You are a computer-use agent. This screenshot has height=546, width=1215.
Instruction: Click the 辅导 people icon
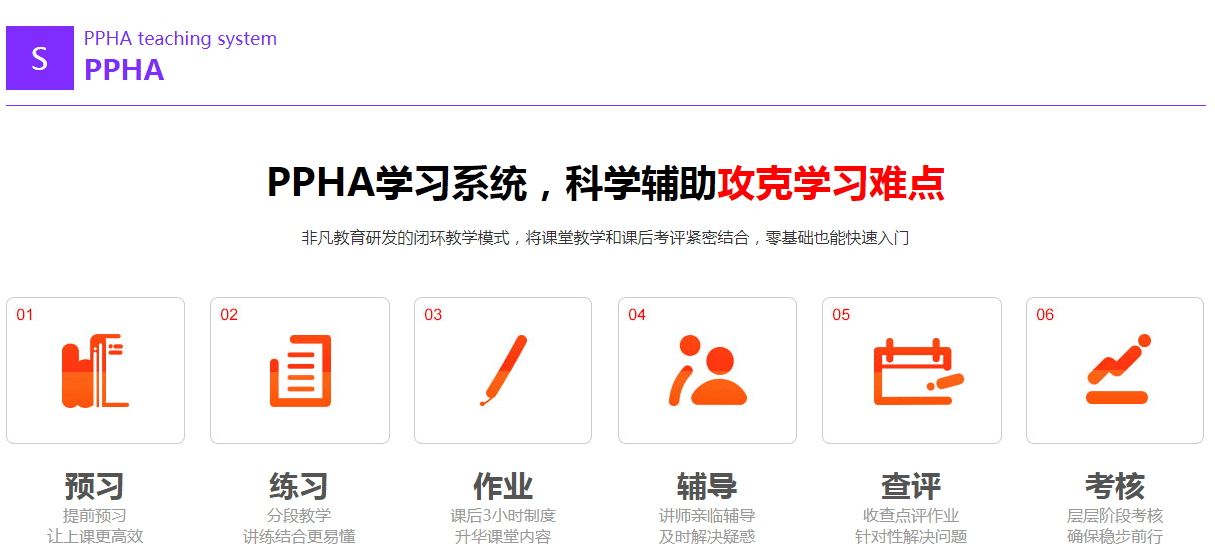pos(707,370)
